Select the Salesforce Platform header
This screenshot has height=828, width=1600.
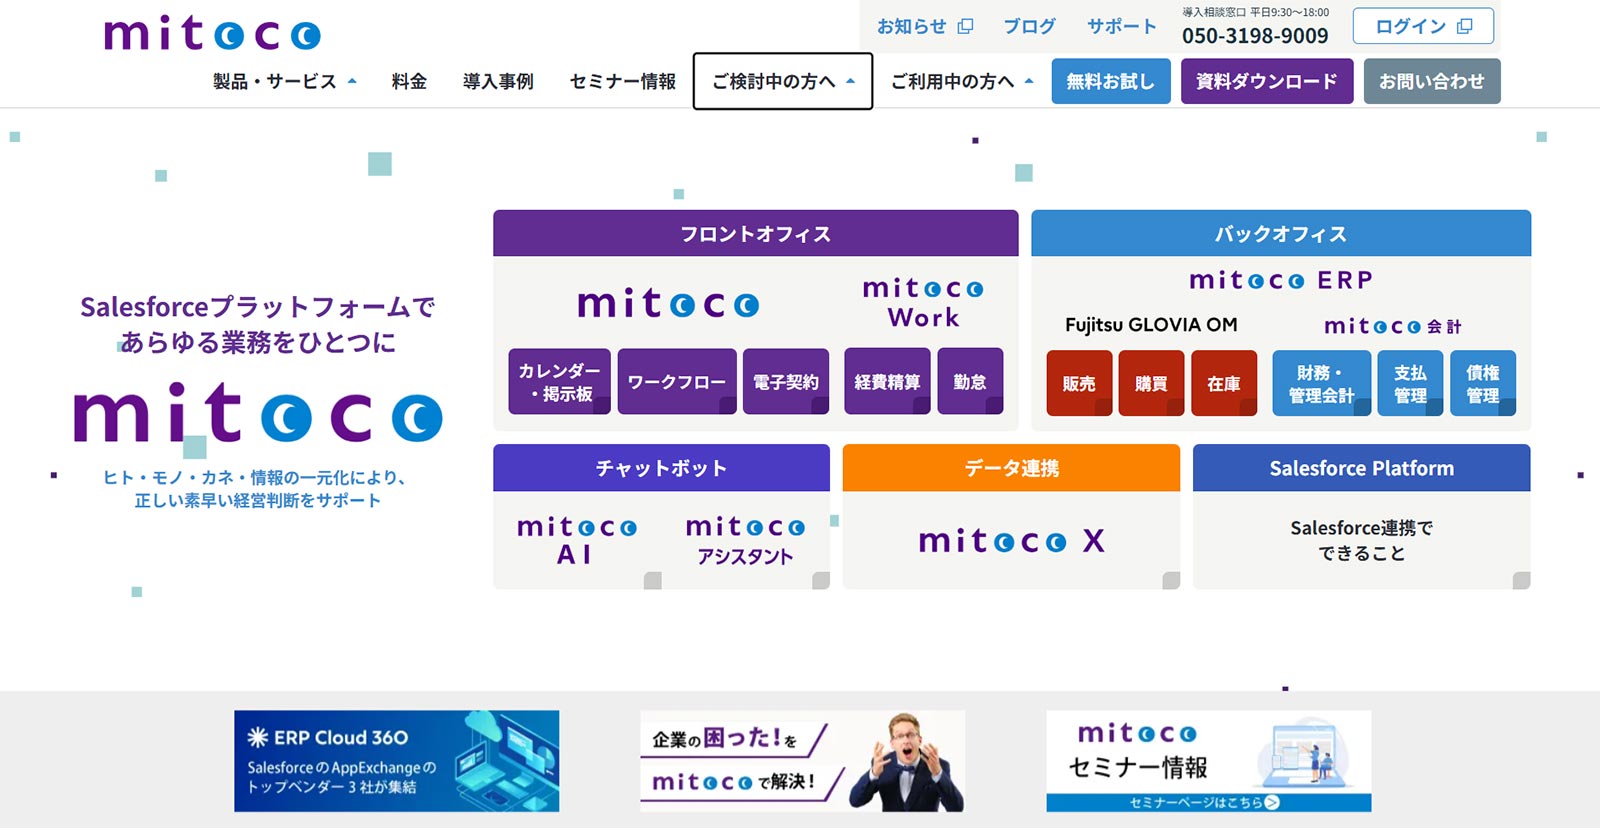tap(1362, 467)
